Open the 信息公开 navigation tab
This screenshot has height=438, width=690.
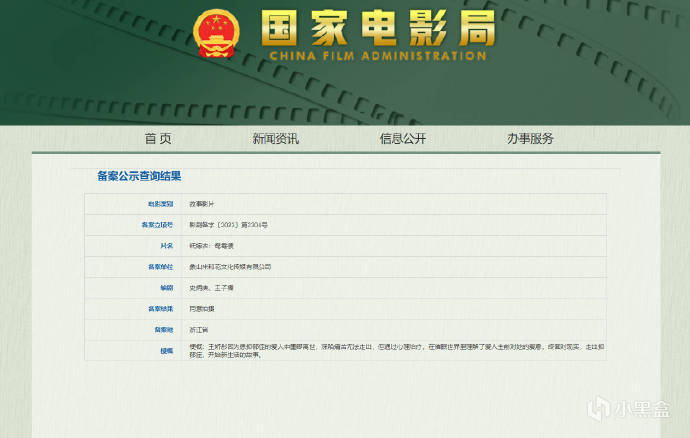(403, 139)
